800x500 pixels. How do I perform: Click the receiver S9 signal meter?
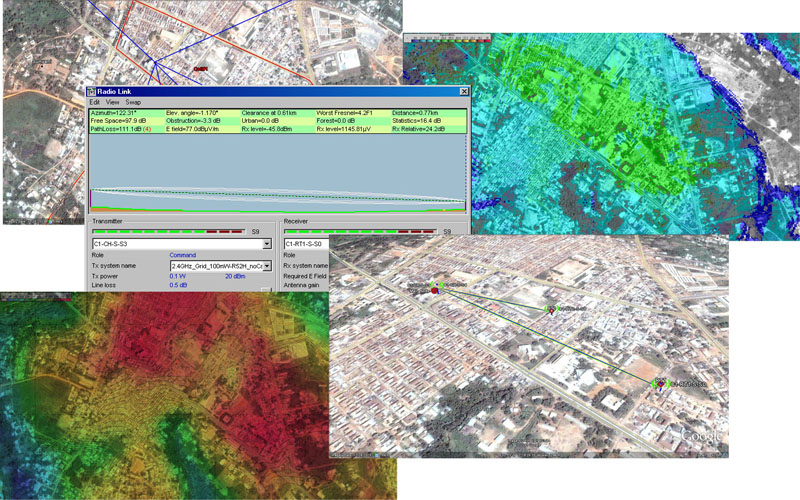tap(360, 232)
